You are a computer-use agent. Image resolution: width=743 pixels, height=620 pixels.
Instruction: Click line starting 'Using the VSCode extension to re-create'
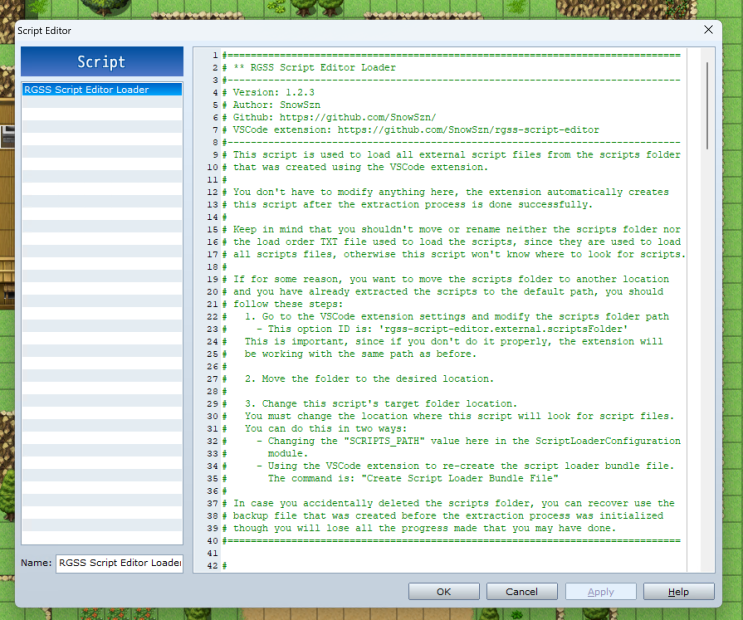[448, 466]
